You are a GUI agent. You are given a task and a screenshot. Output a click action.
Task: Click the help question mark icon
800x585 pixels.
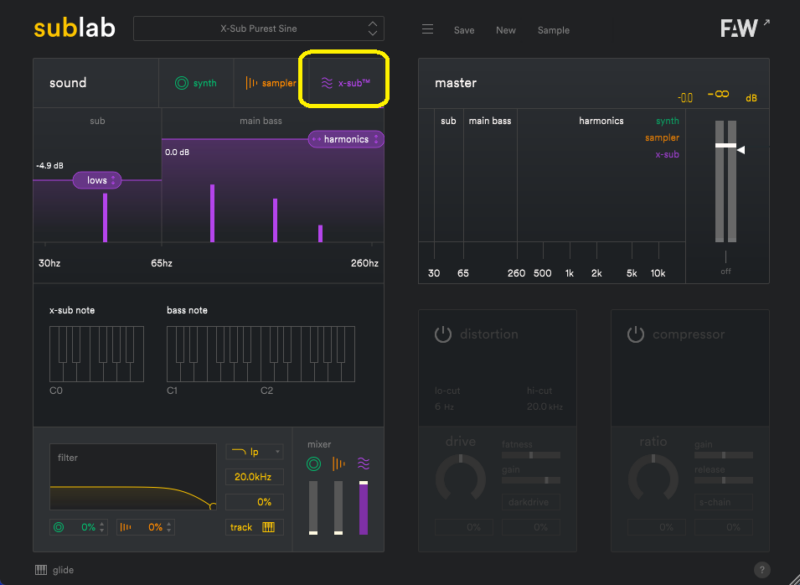tap(762, 569)
